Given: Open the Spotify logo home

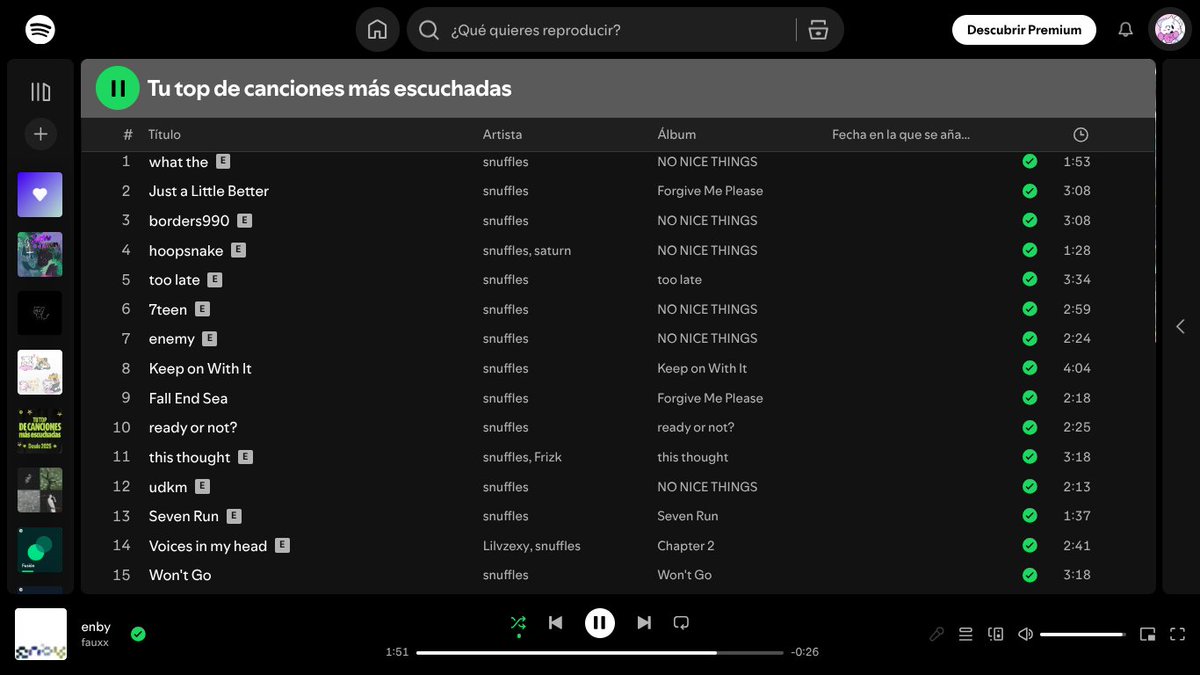Looking at the screenshot, I should [40, 29].
